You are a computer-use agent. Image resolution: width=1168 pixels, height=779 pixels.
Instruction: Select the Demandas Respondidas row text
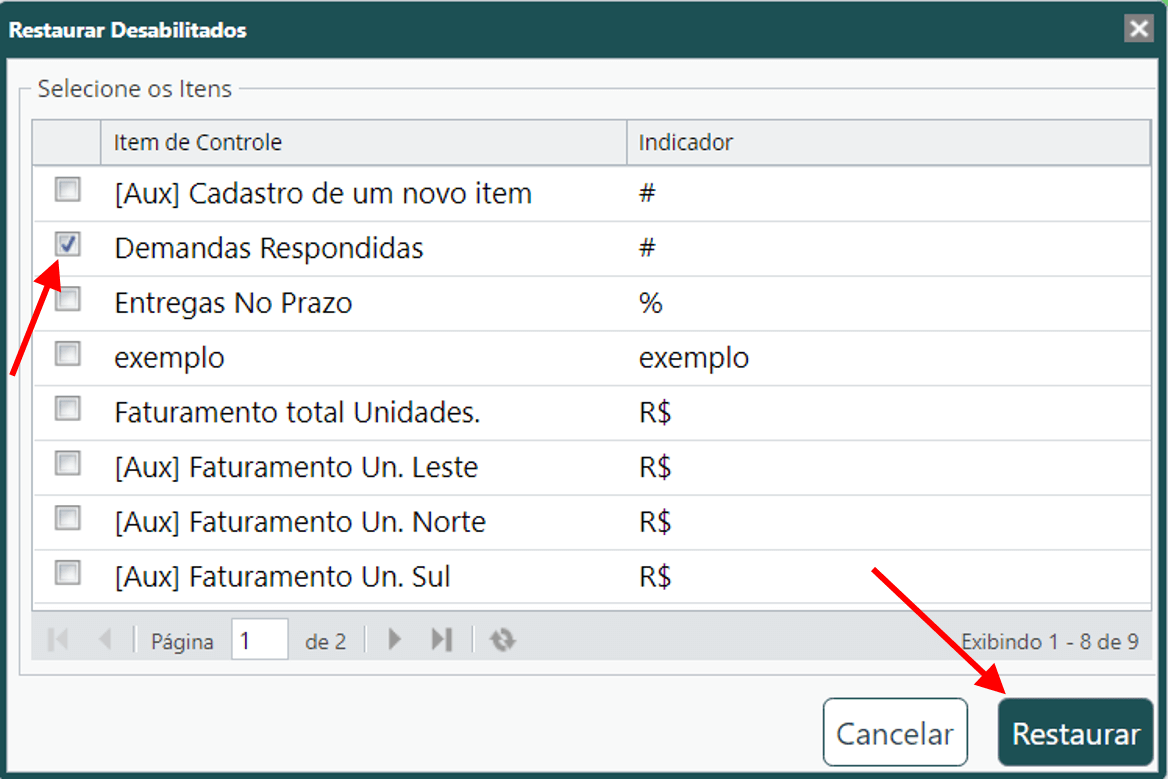pyautogui.click(x=269, y=249)
